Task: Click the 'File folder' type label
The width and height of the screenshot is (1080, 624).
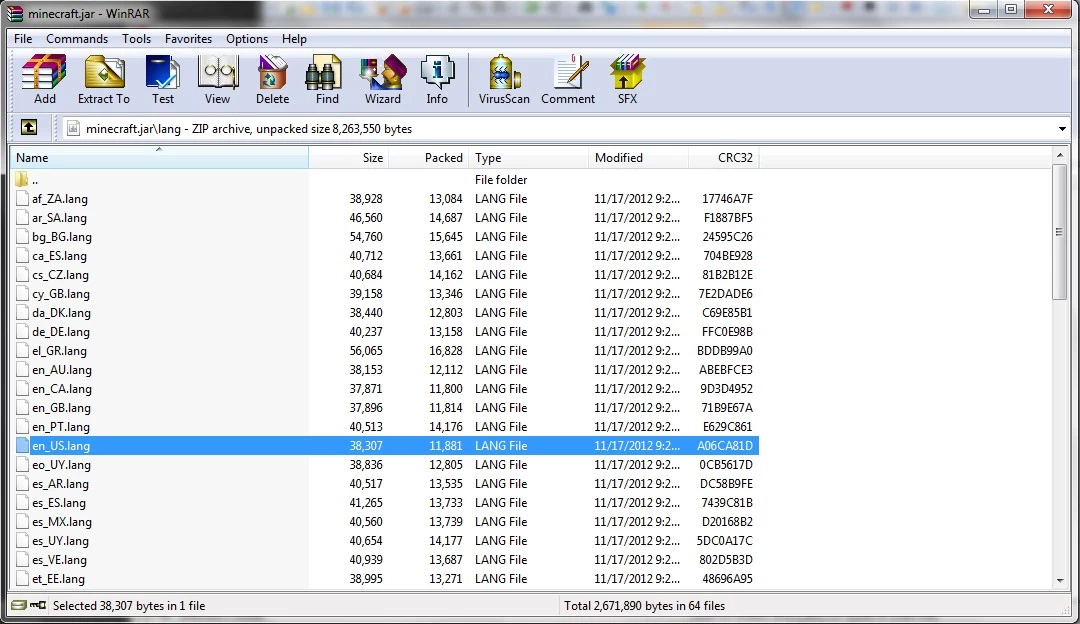Action: tap(501, 180)
